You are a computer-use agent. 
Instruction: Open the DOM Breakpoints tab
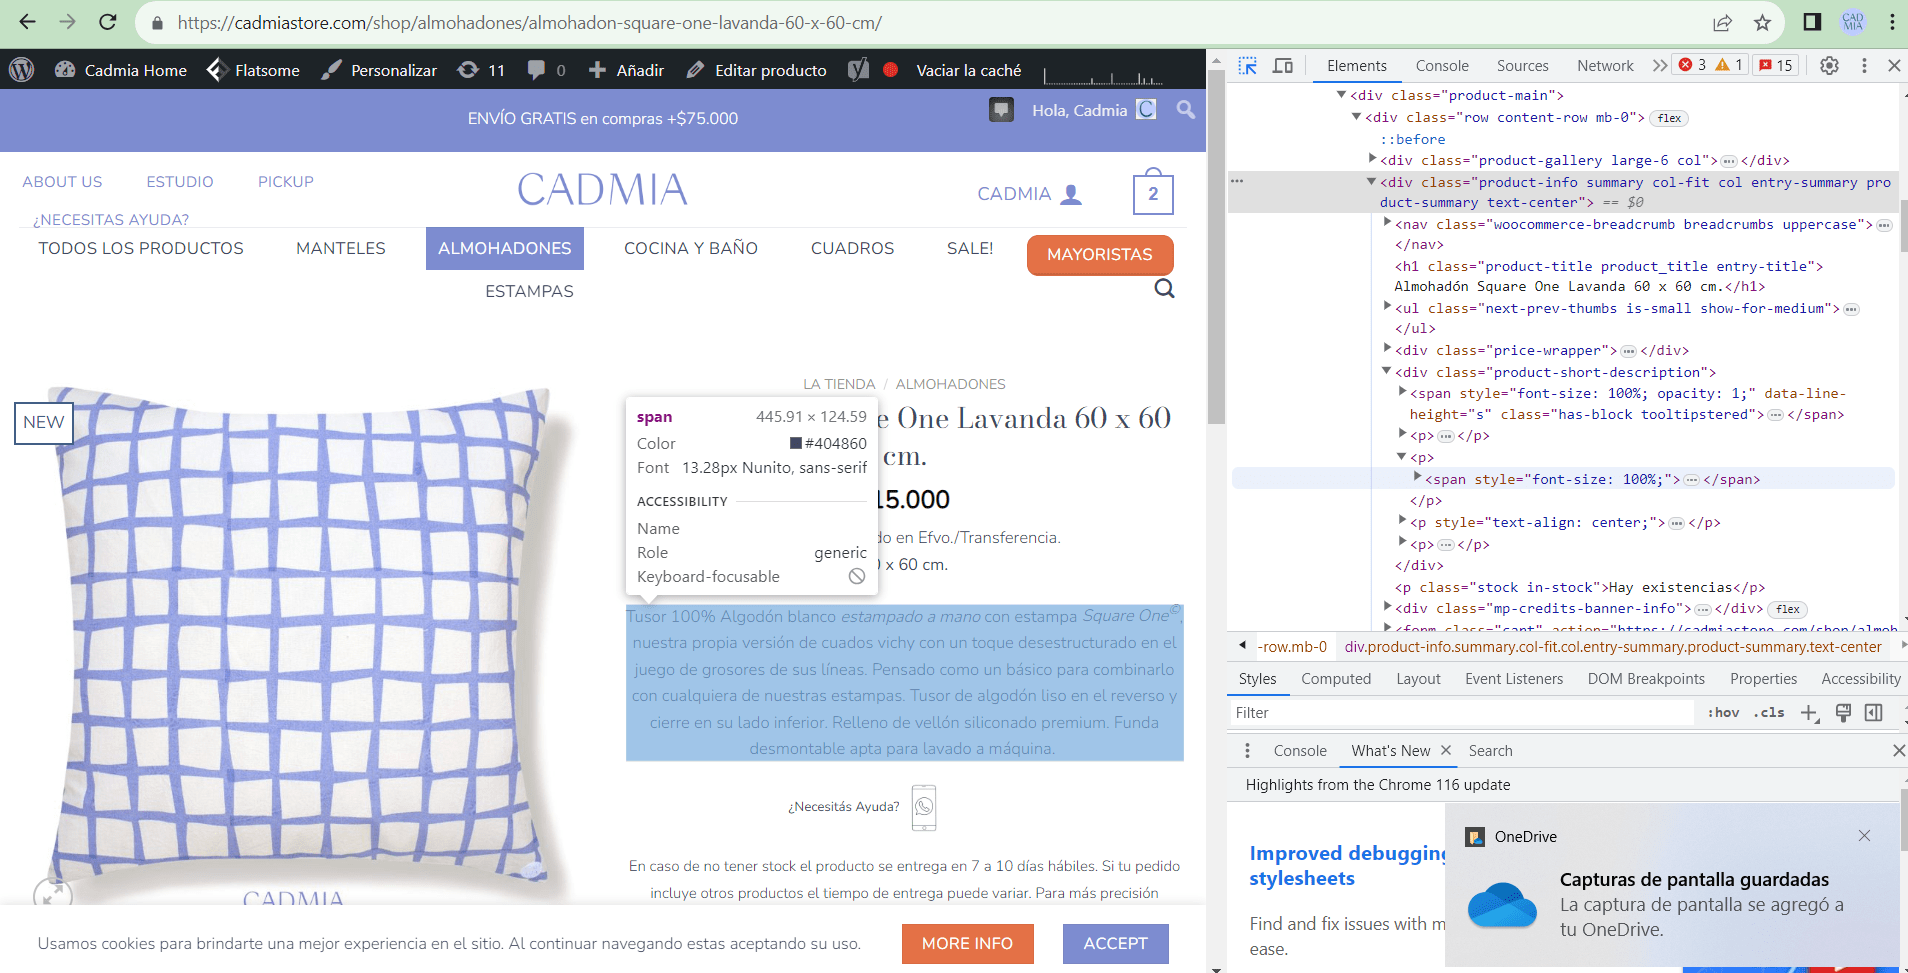coord(1646,679)
